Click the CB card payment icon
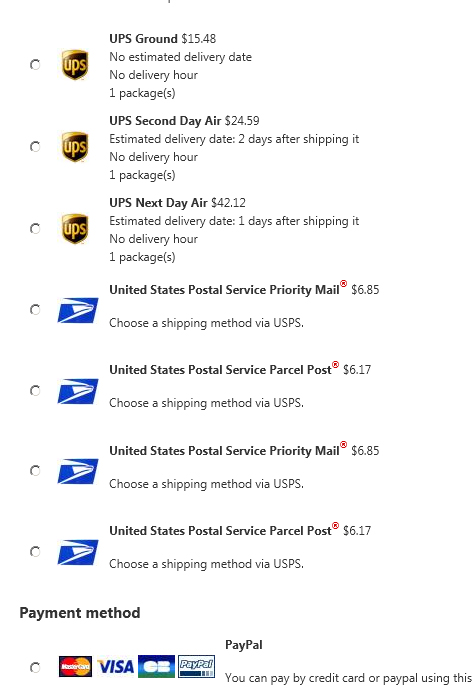474x699 pixels. pos(157,666)
